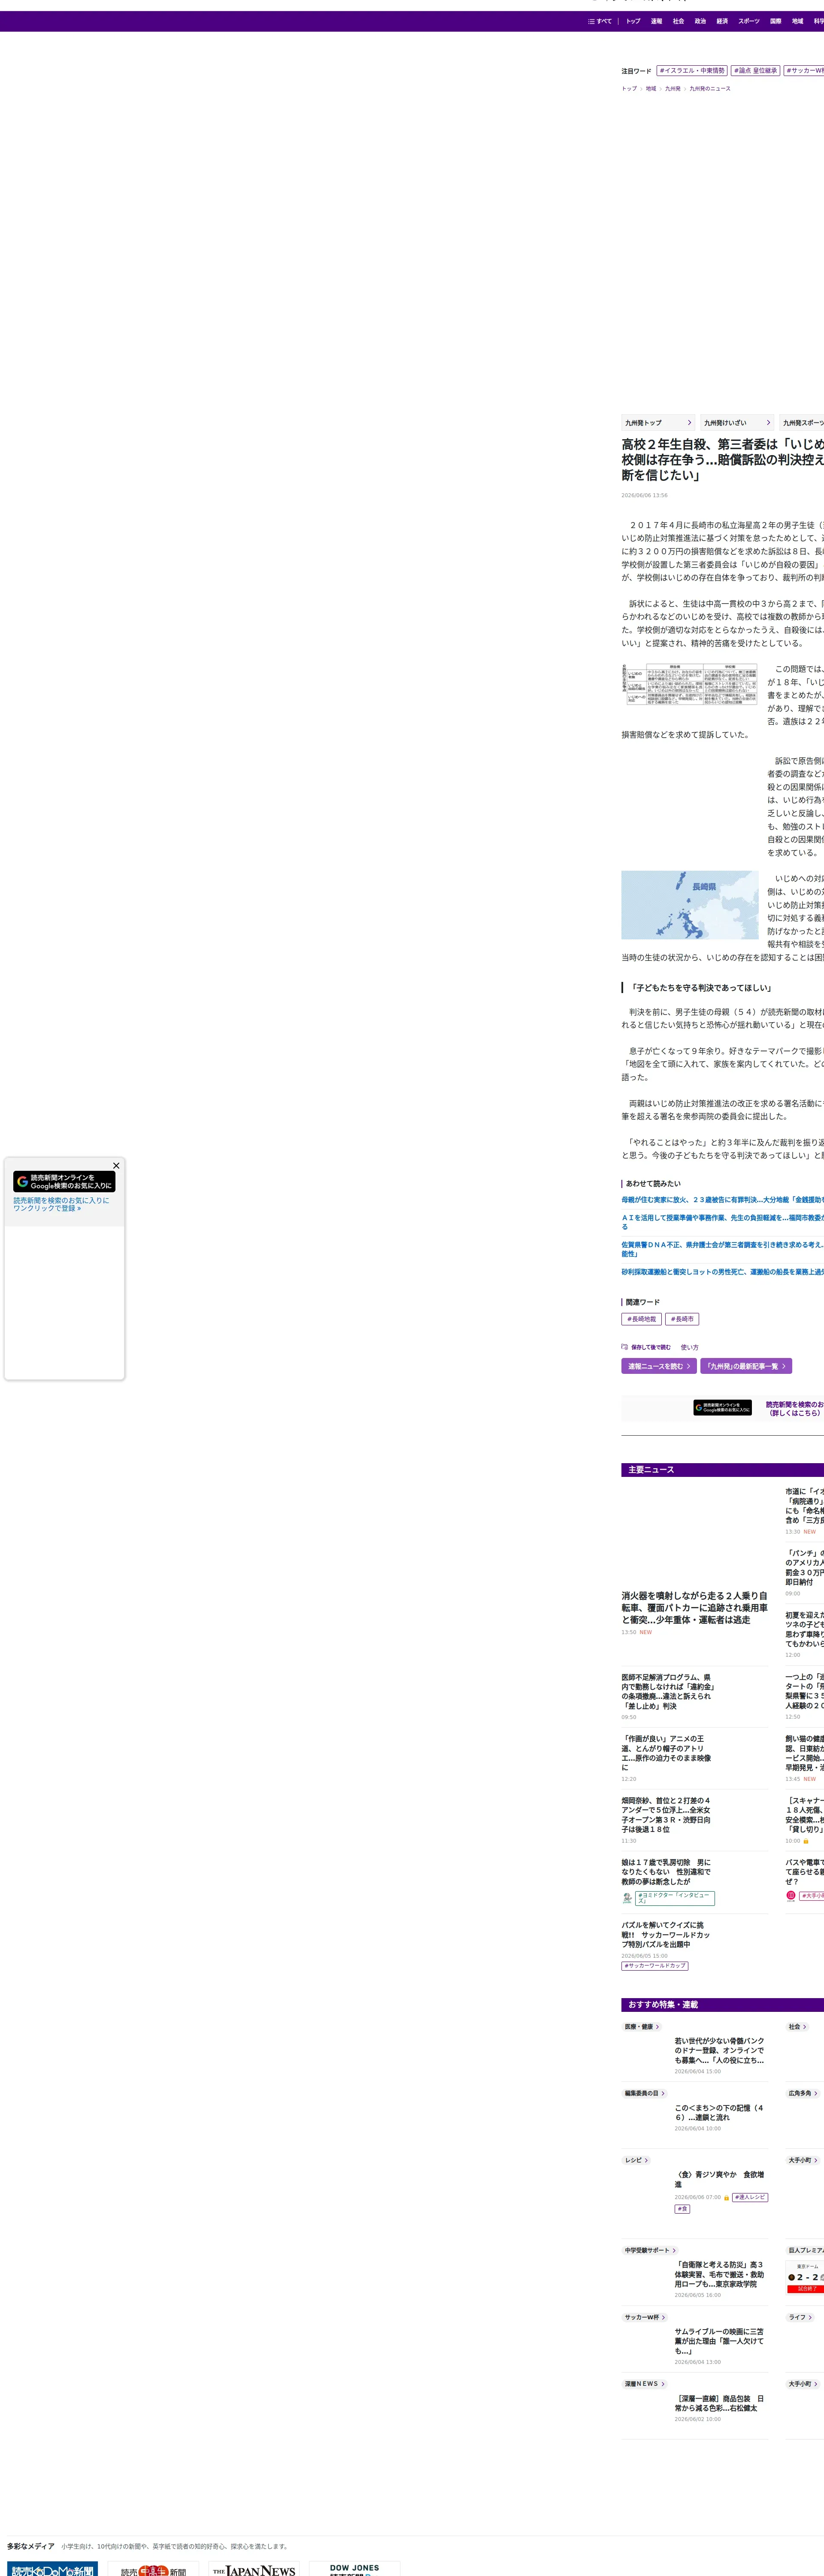Viewport: 824px width, 2576px height.
Task: Click 「九州発」の最新記事一覧 button
Action: (x=746, y=1366)
